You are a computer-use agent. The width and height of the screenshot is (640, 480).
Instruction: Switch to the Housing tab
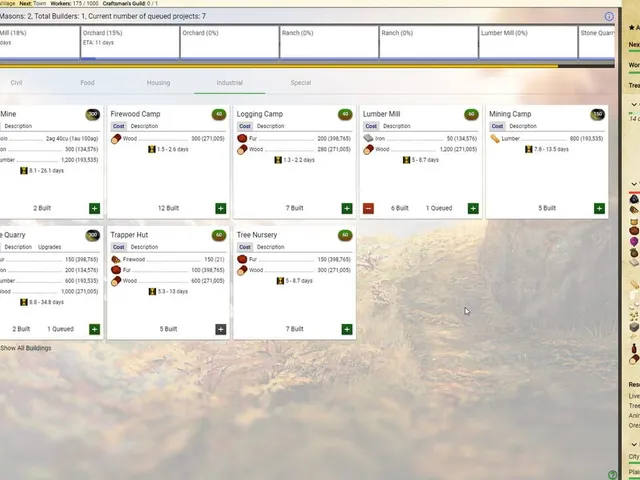(158, 83)
